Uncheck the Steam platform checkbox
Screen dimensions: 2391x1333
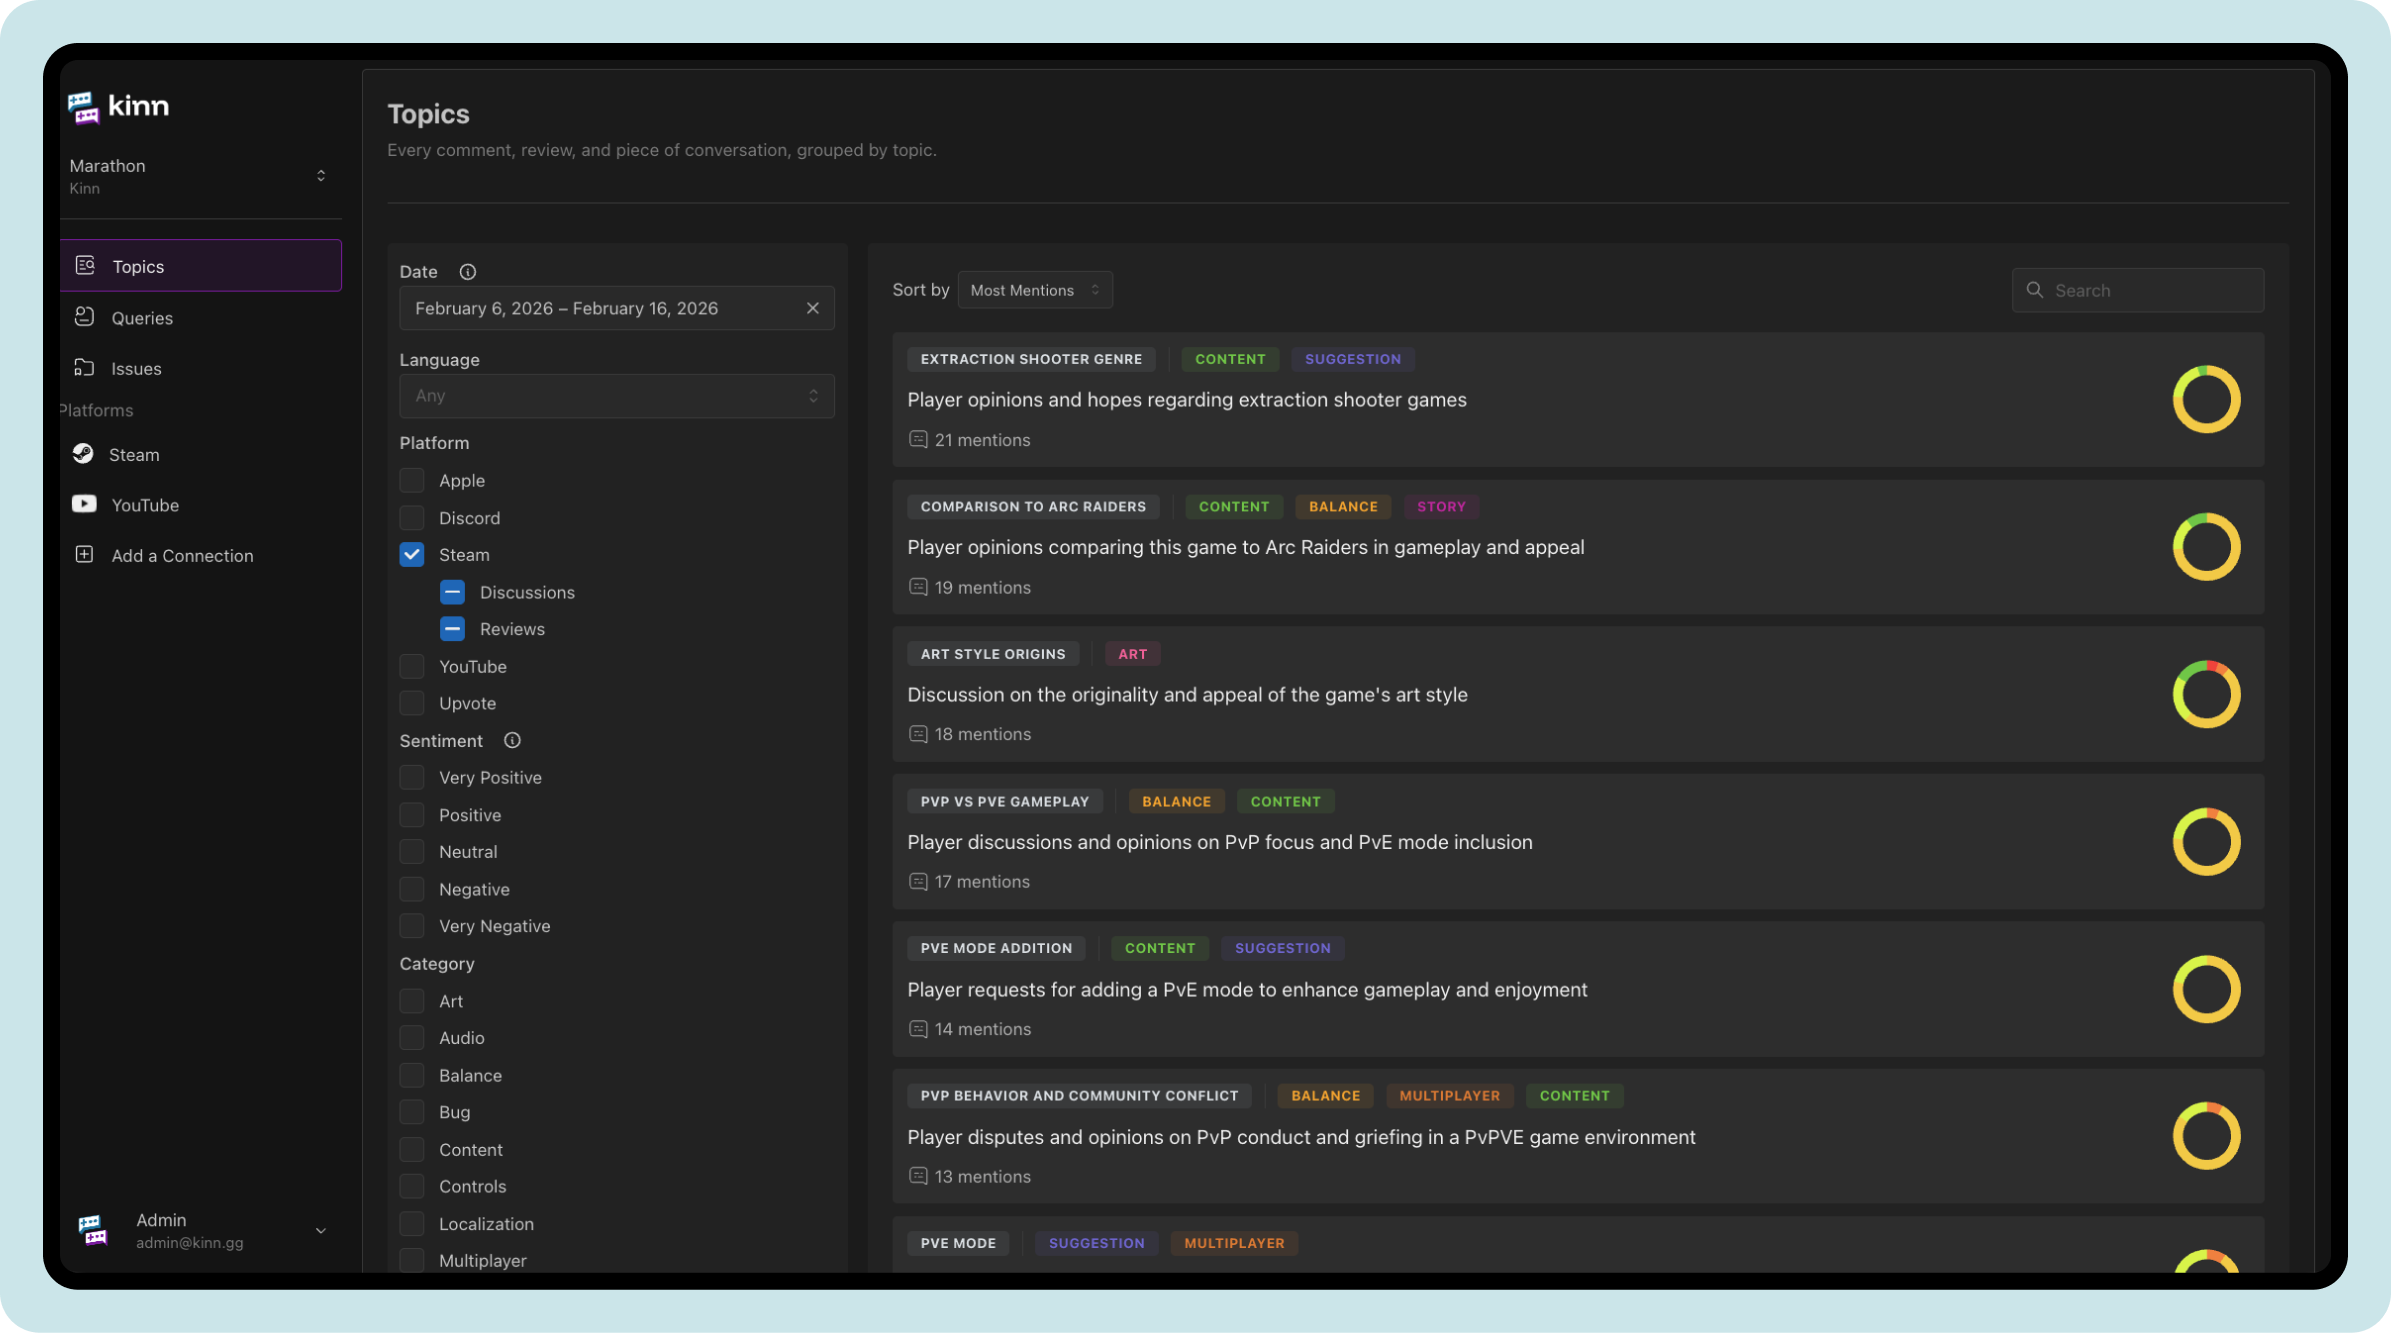412,555
